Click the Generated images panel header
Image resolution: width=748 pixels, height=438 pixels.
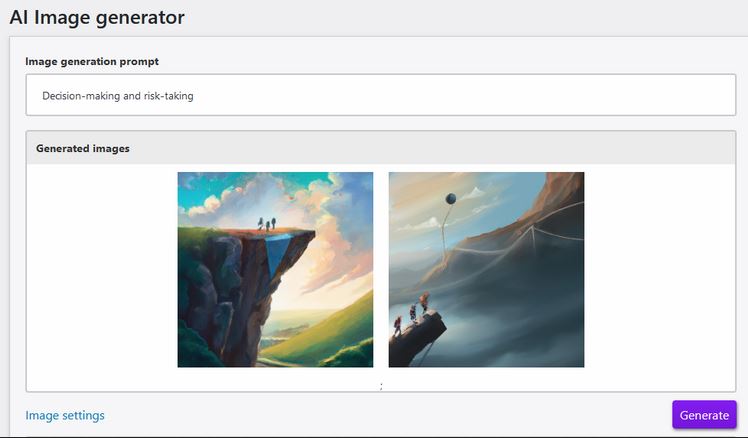pyautogui.click(x=381, y=148)
